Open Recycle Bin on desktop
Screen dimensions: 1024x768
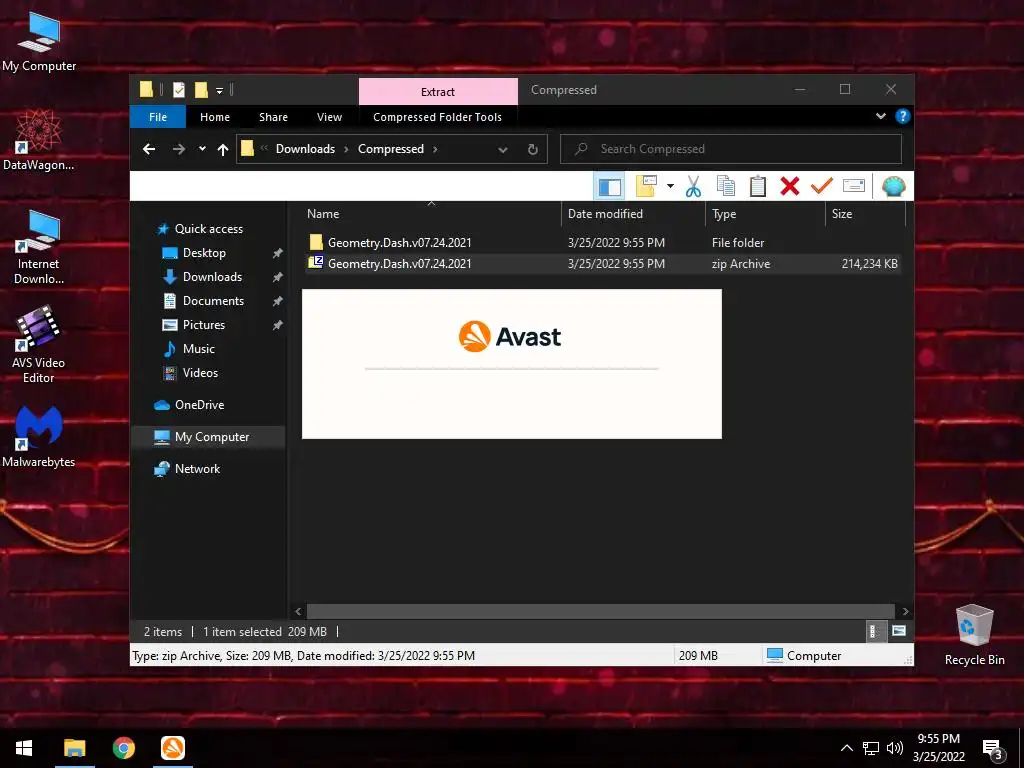974,635
